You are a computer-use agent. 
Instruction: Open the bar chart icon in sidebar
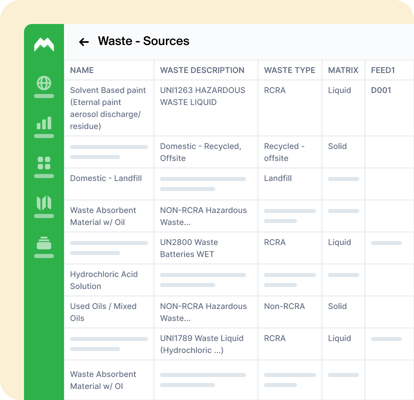pyautogui.click(x=44, y=123)
